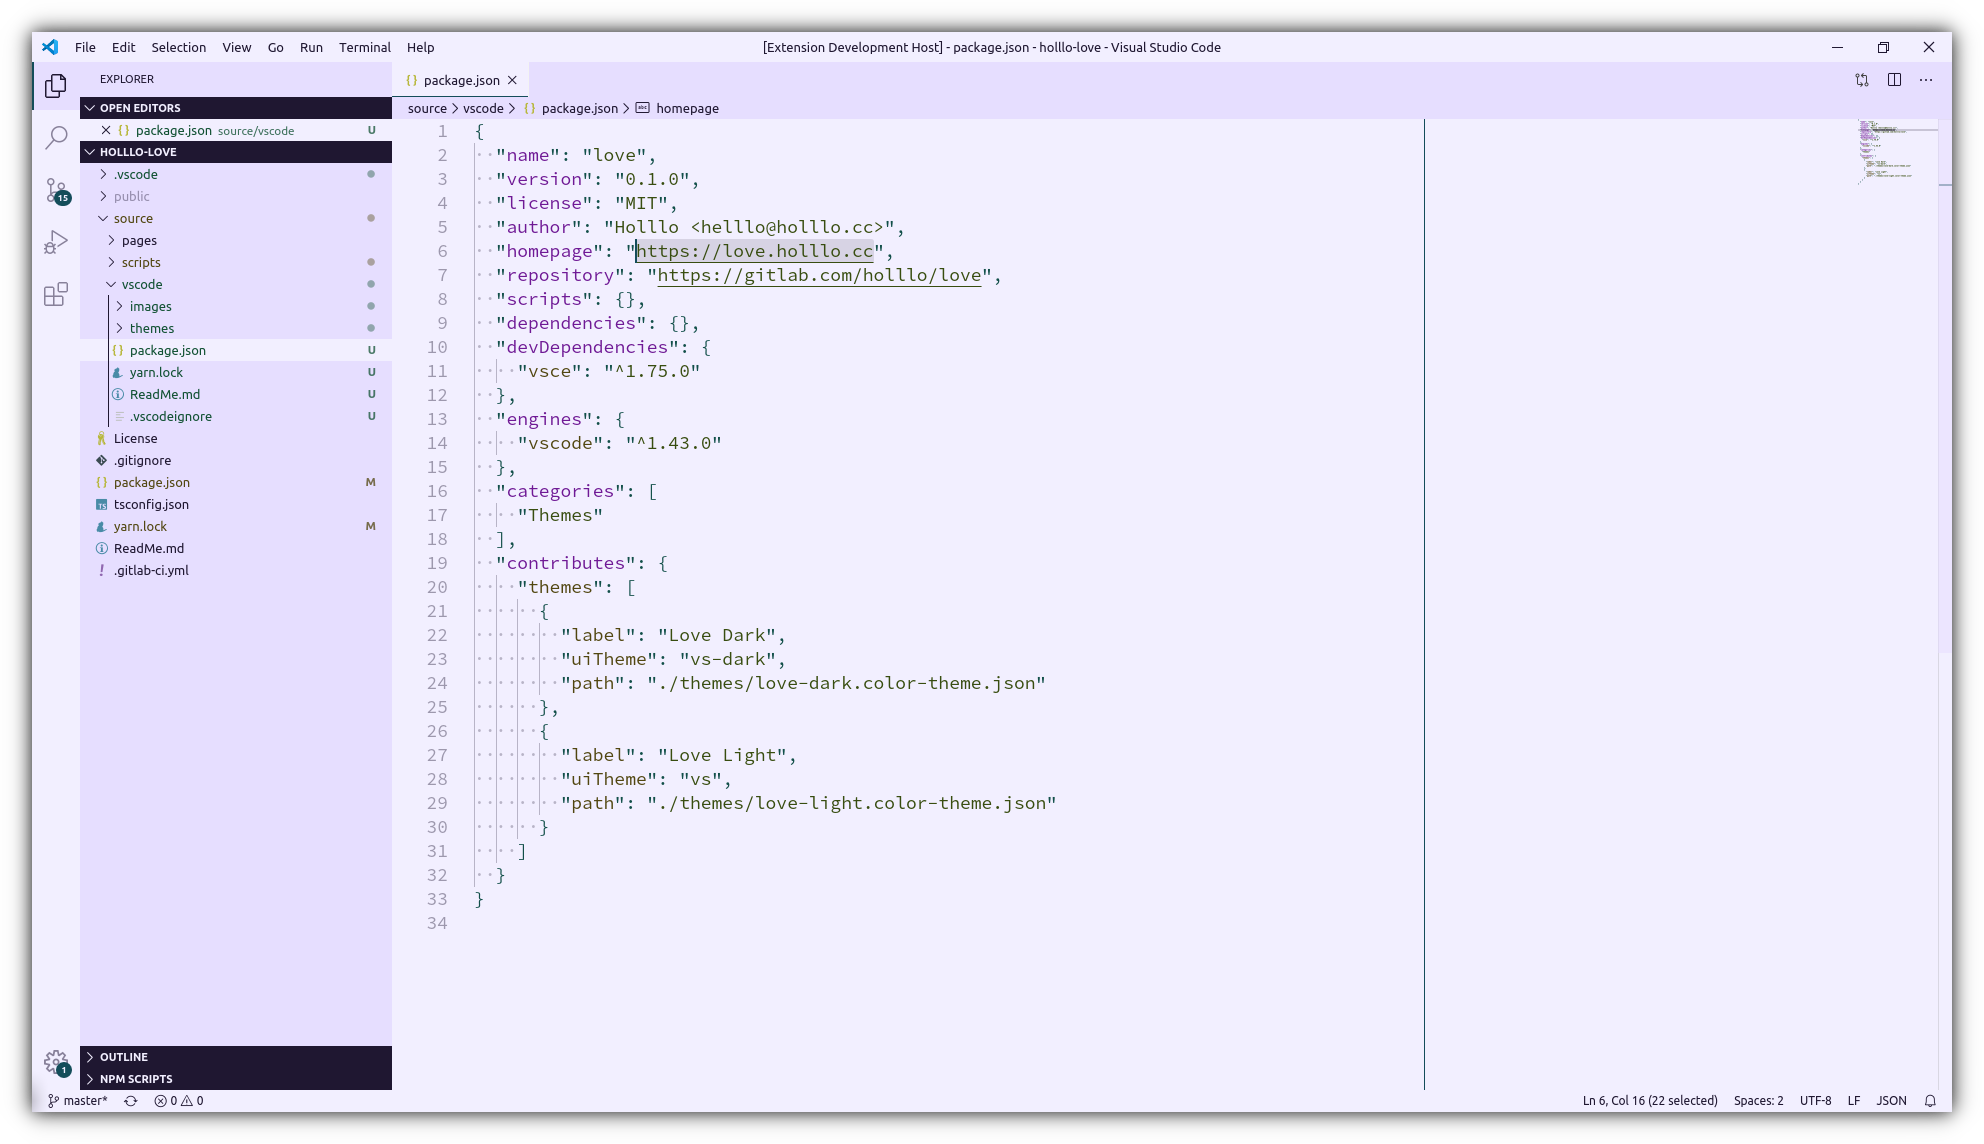Open the Search view in activity bar
This screenshot has height=1144, width=1984.
coord(56,137)
